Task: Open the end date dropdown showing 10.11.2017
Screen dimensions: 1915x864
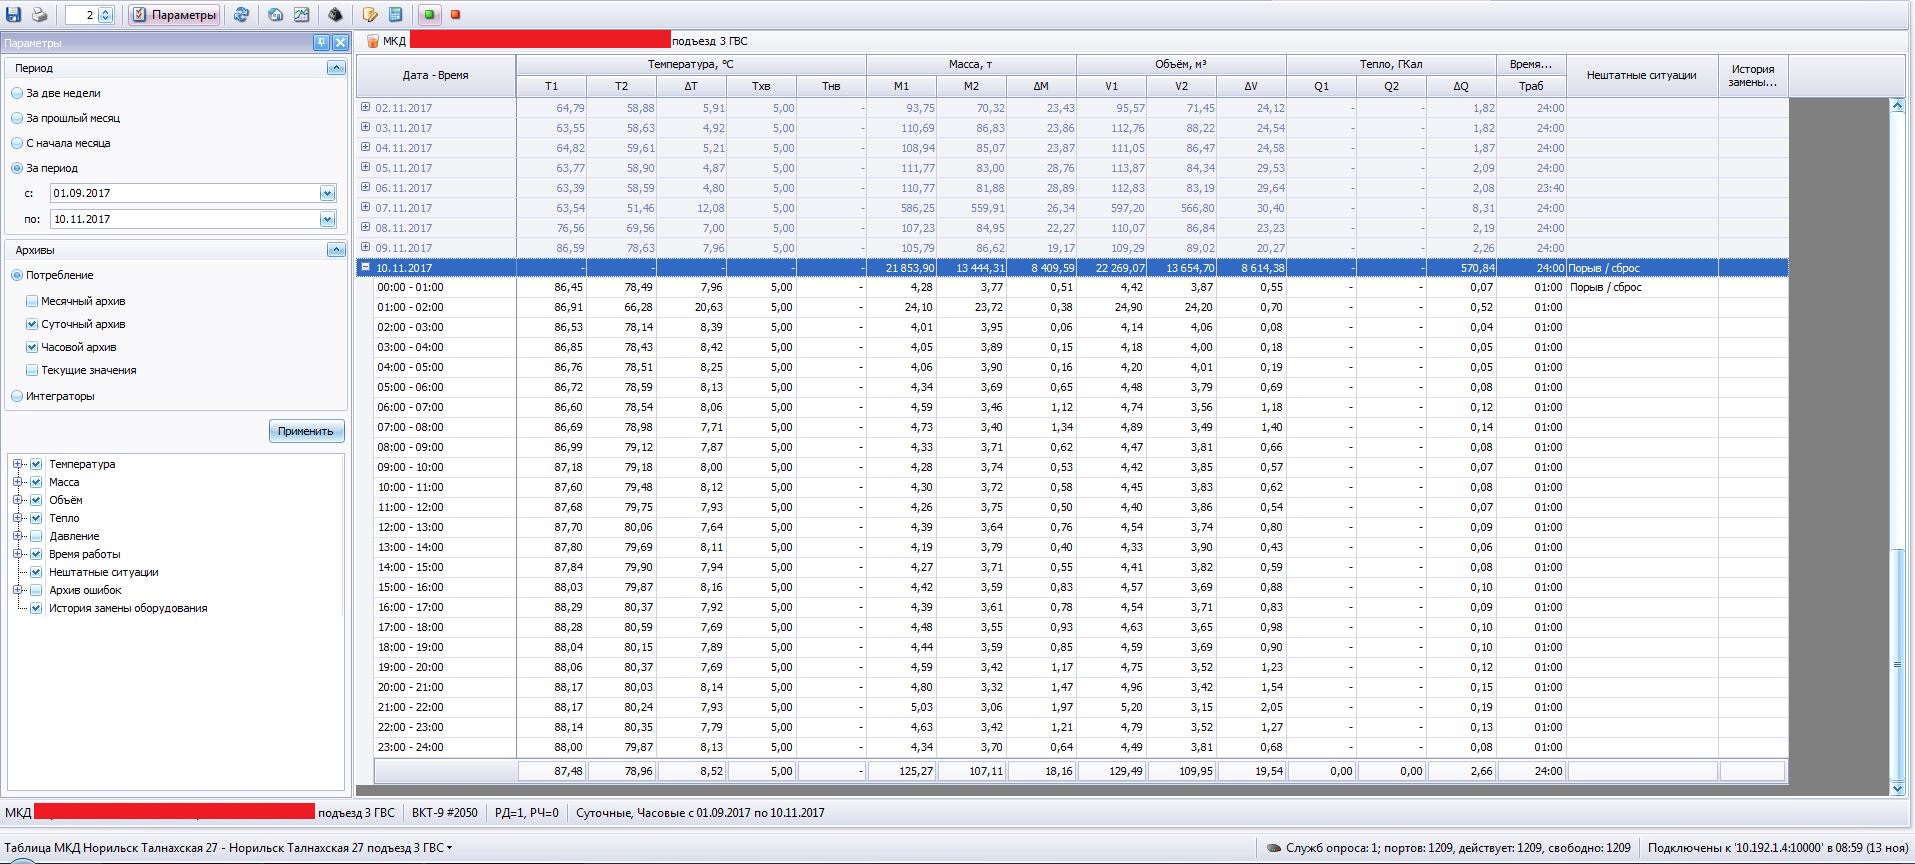Action: coord(327,219)
